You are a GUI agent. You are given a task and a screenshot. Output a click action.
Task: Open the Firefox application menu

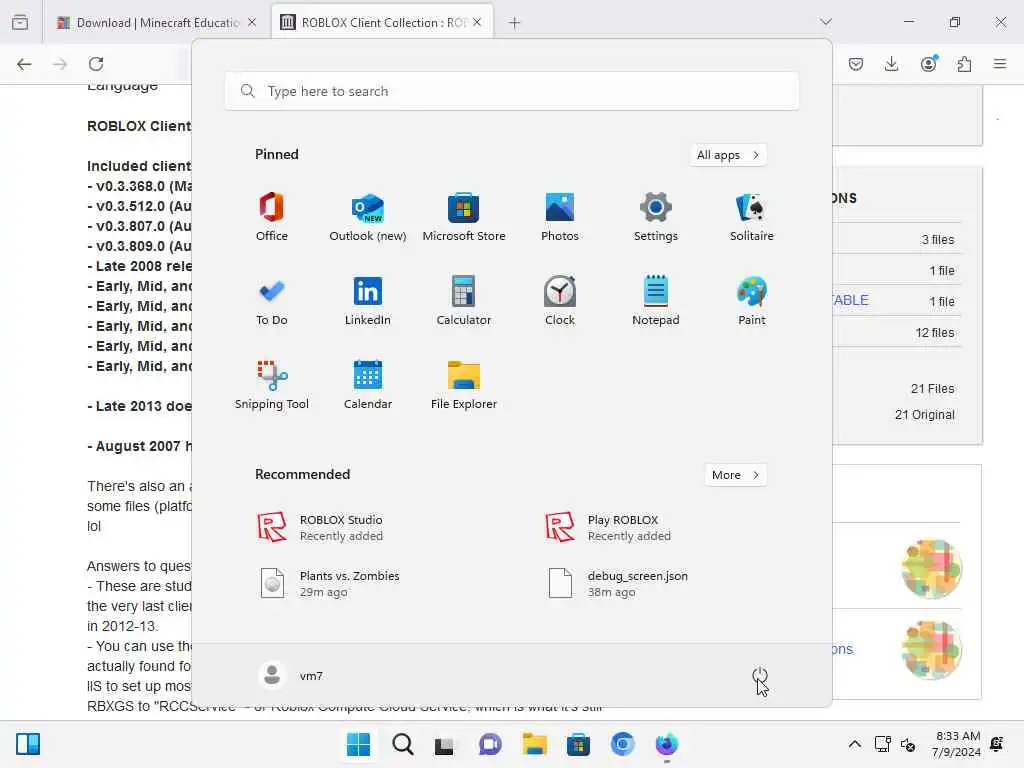[x=1000, y=64]
